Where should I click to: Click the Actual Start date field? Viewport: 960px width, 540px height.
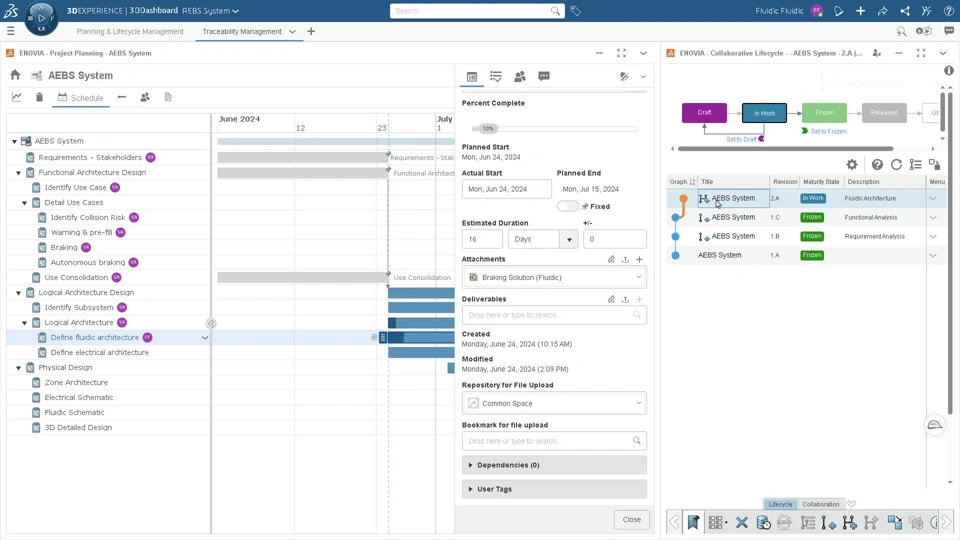(x=506, y=189)
